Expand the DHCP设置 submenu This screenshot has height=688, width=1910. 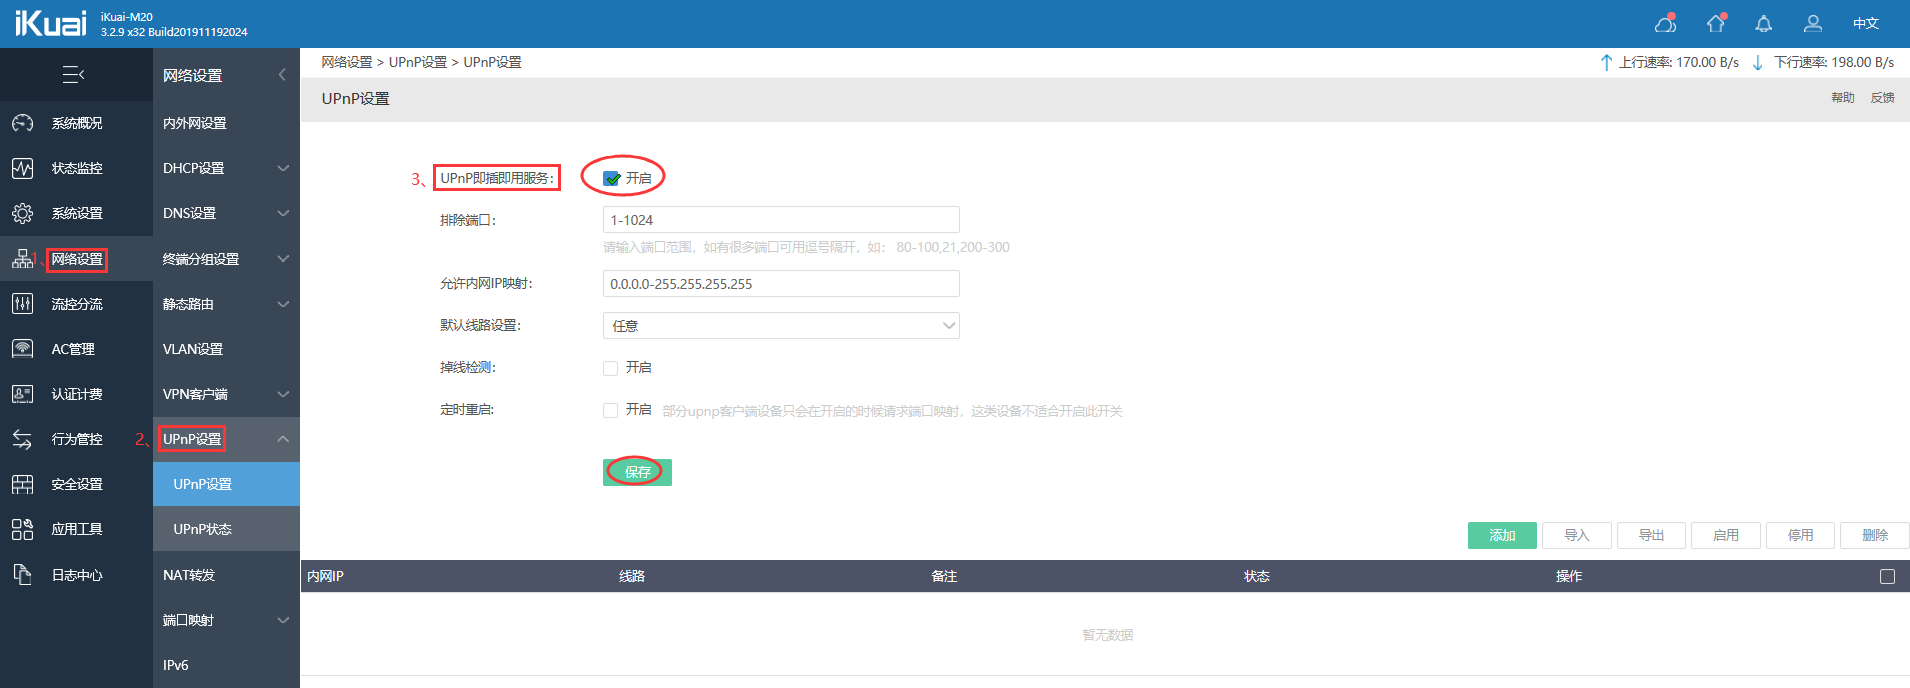(226, 168)
